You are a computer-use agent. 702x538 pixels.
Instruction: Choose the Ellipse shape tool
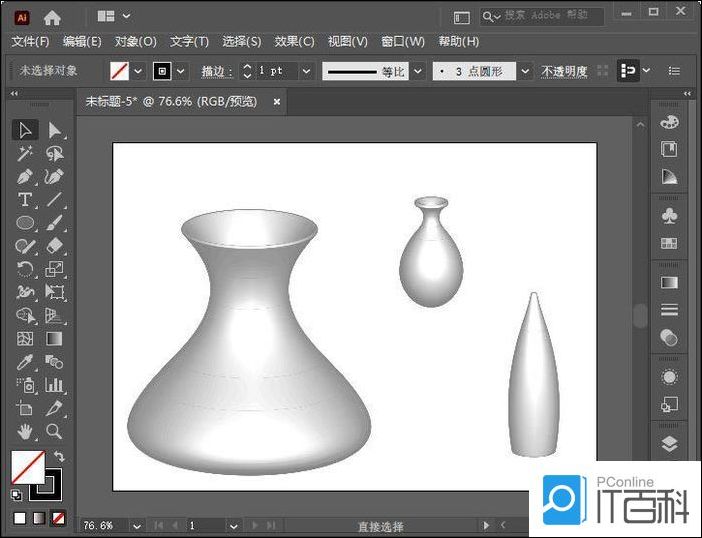click(25, 222)
